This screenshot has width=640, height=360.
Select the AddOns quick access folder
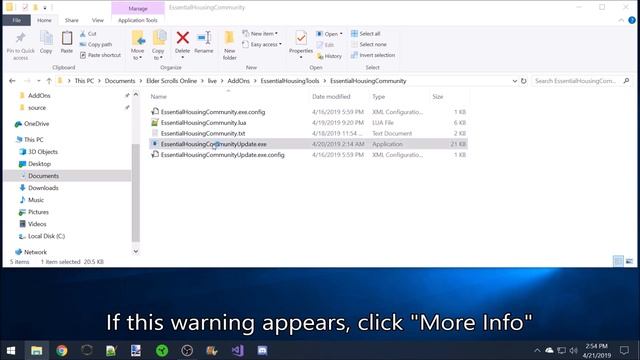click(x=39, y=96)
